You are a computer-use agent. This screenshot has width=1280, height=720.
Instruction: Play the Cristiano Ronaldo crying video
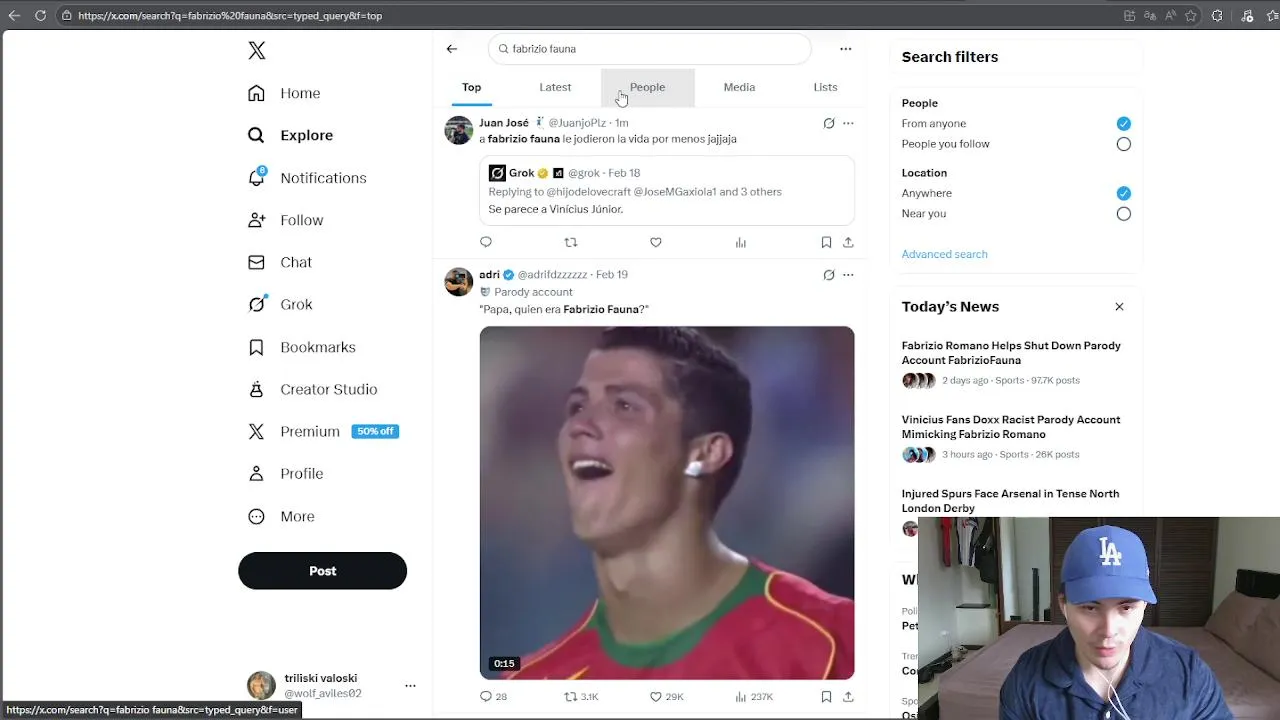[667, 503]
